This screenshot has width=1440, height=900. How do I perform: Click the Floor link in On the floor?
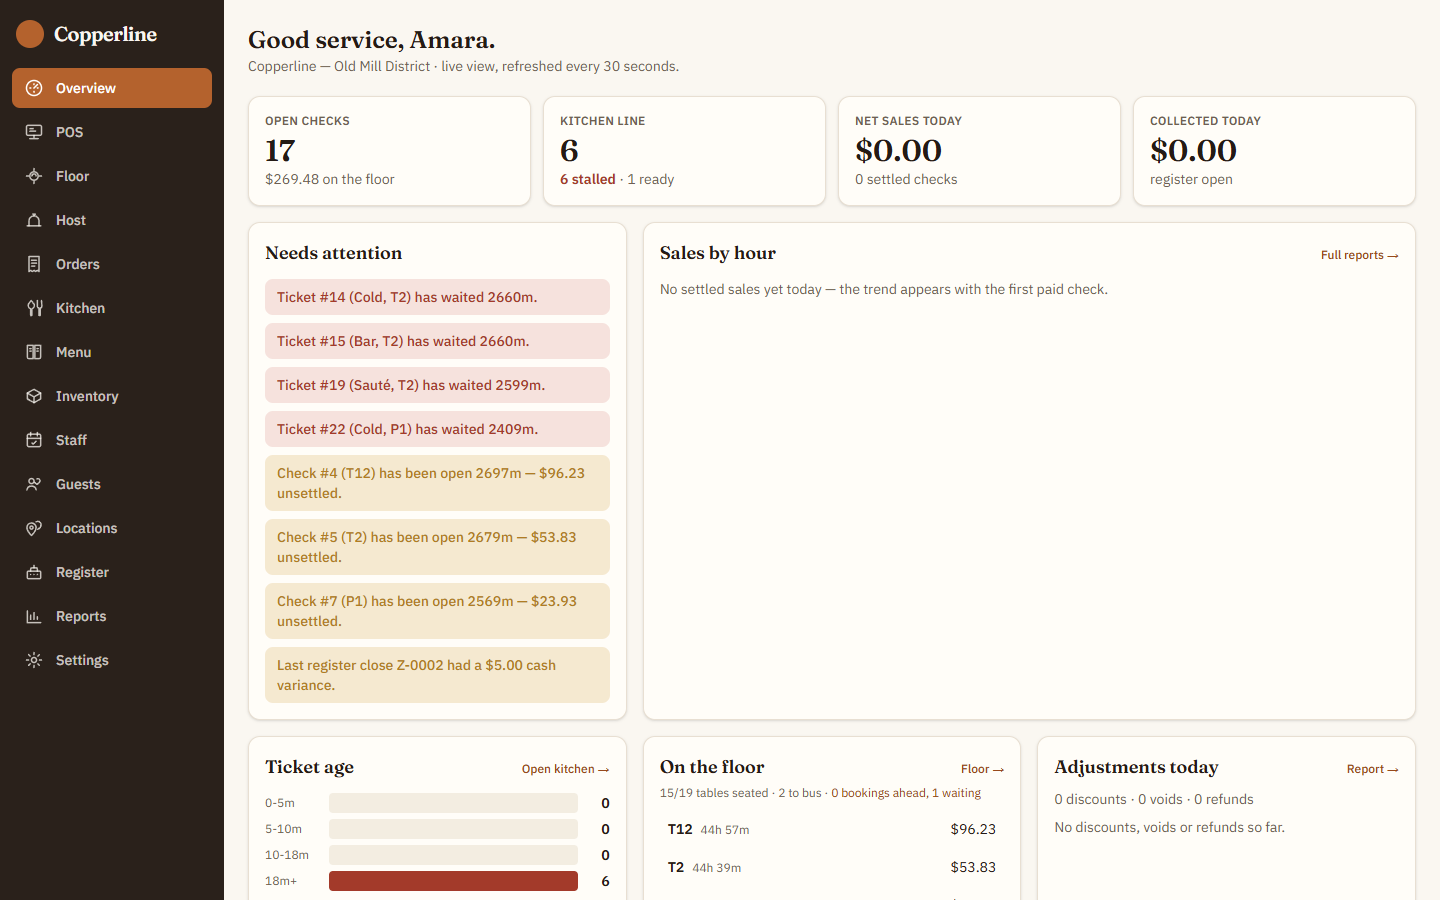click(x=982, y=769)
